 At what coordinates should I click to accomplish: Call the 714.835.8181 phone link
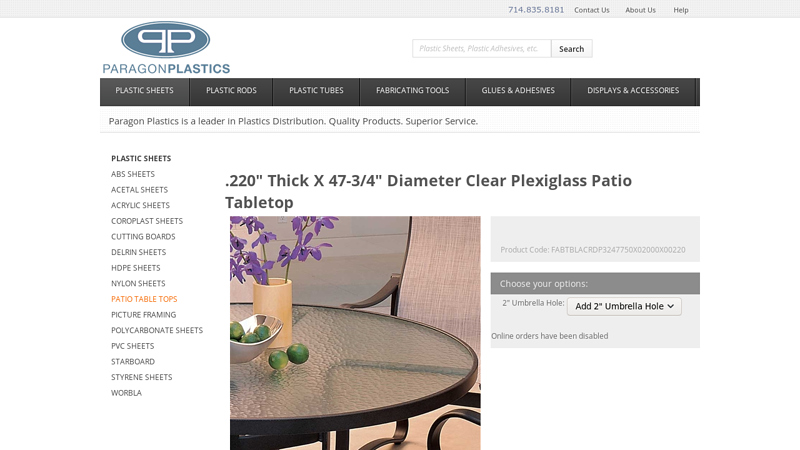tap(536, 10)
